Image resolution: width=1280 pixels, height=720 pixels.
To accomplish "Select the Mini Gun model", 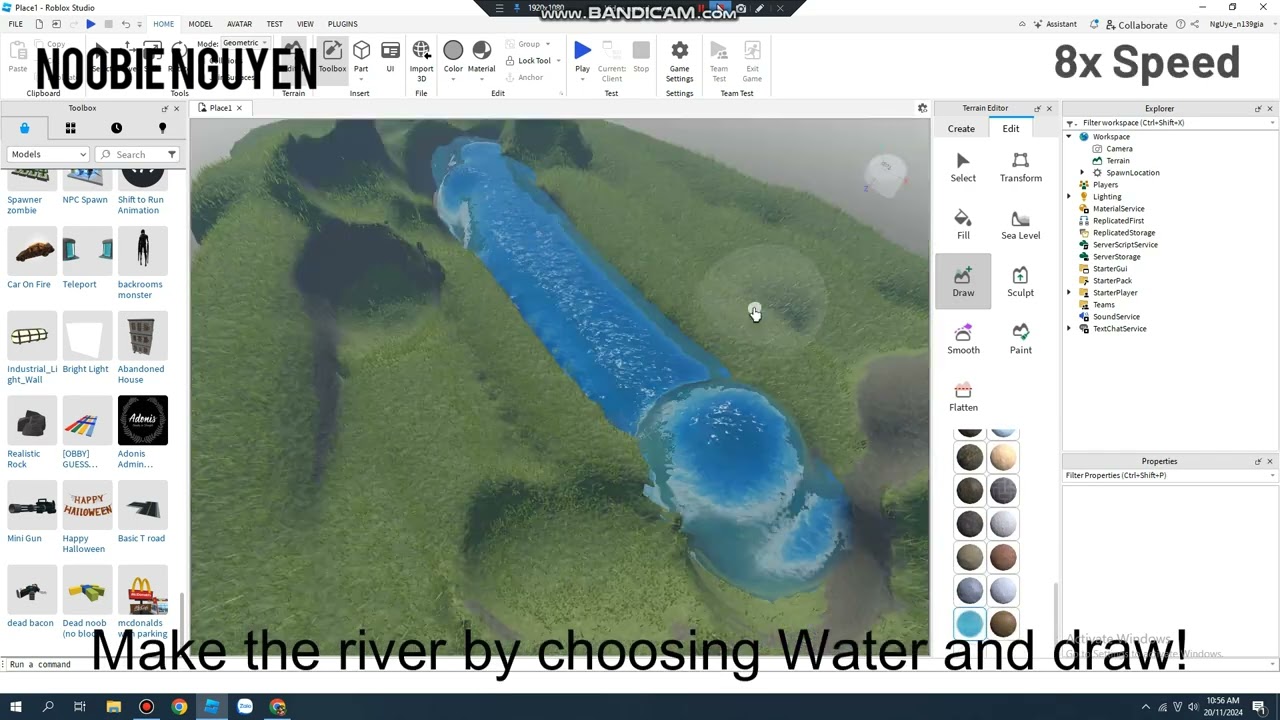I will [x=32, y=512].
